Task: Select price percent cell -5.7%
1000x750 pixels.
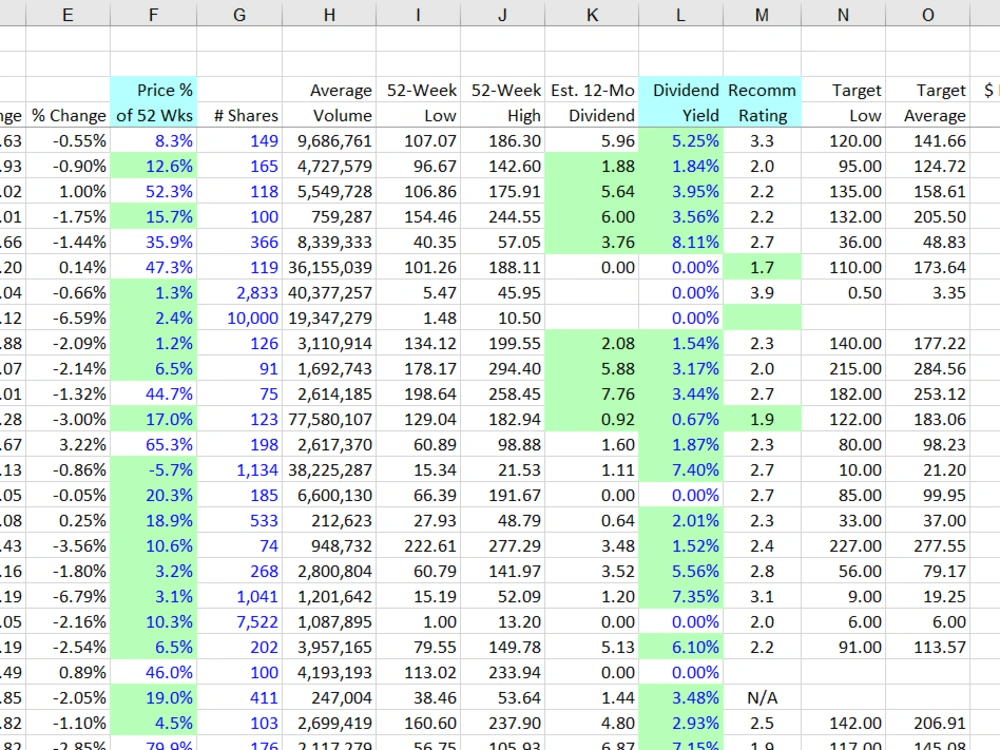Action: tap(154, 470)
